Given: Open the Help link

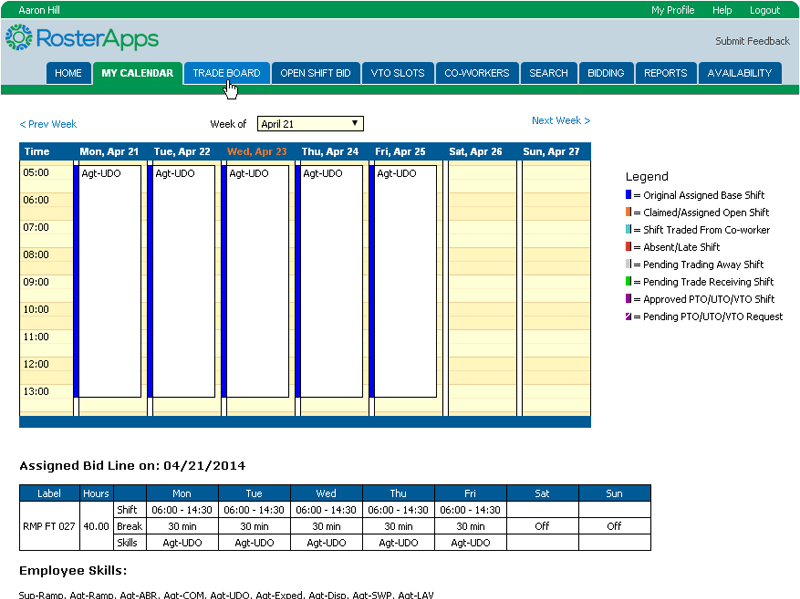Looking at the screenshot, I should pyautogui.click(x=722, y=10).
